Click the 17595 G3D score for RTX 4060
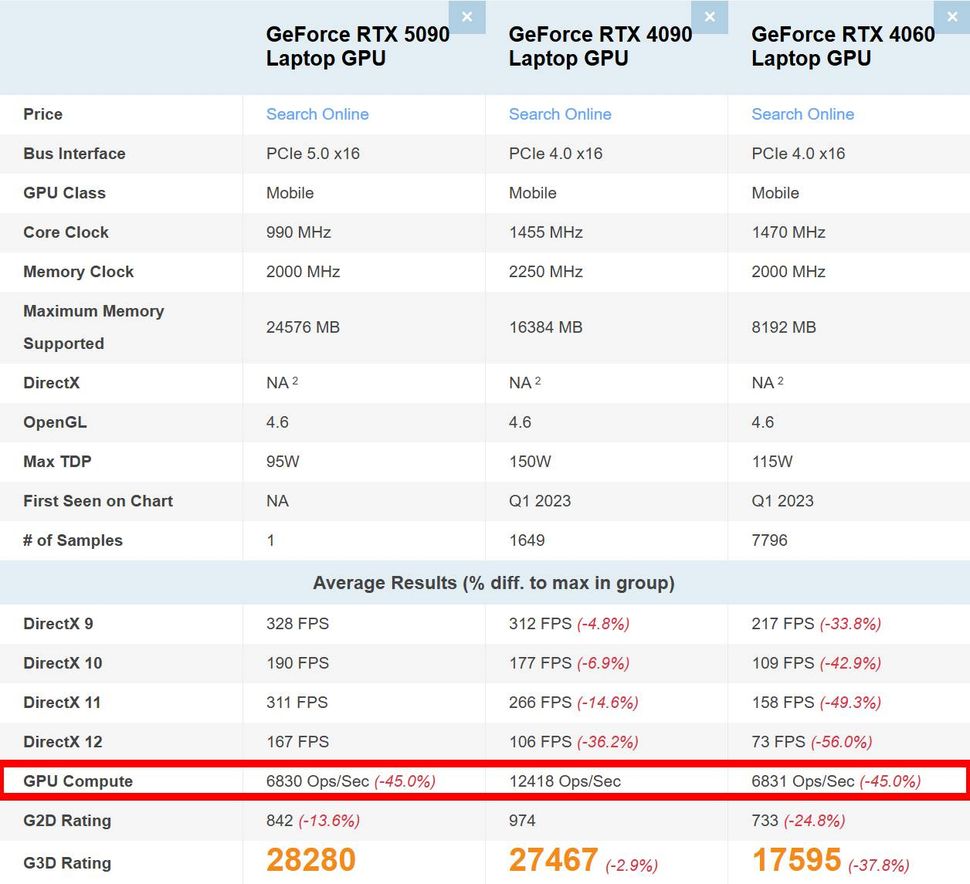 point(795,859)
